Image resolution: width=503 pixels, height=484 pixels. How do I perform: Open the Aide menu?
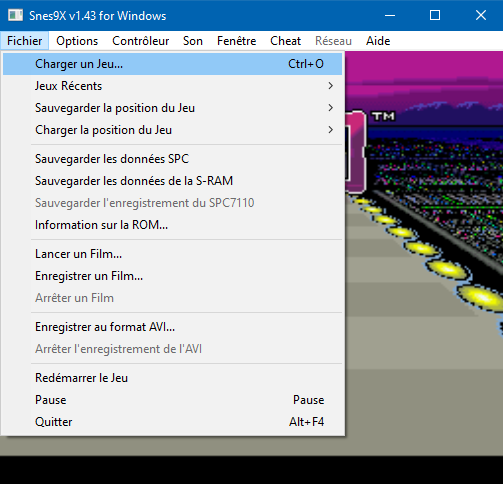point(378,41)
